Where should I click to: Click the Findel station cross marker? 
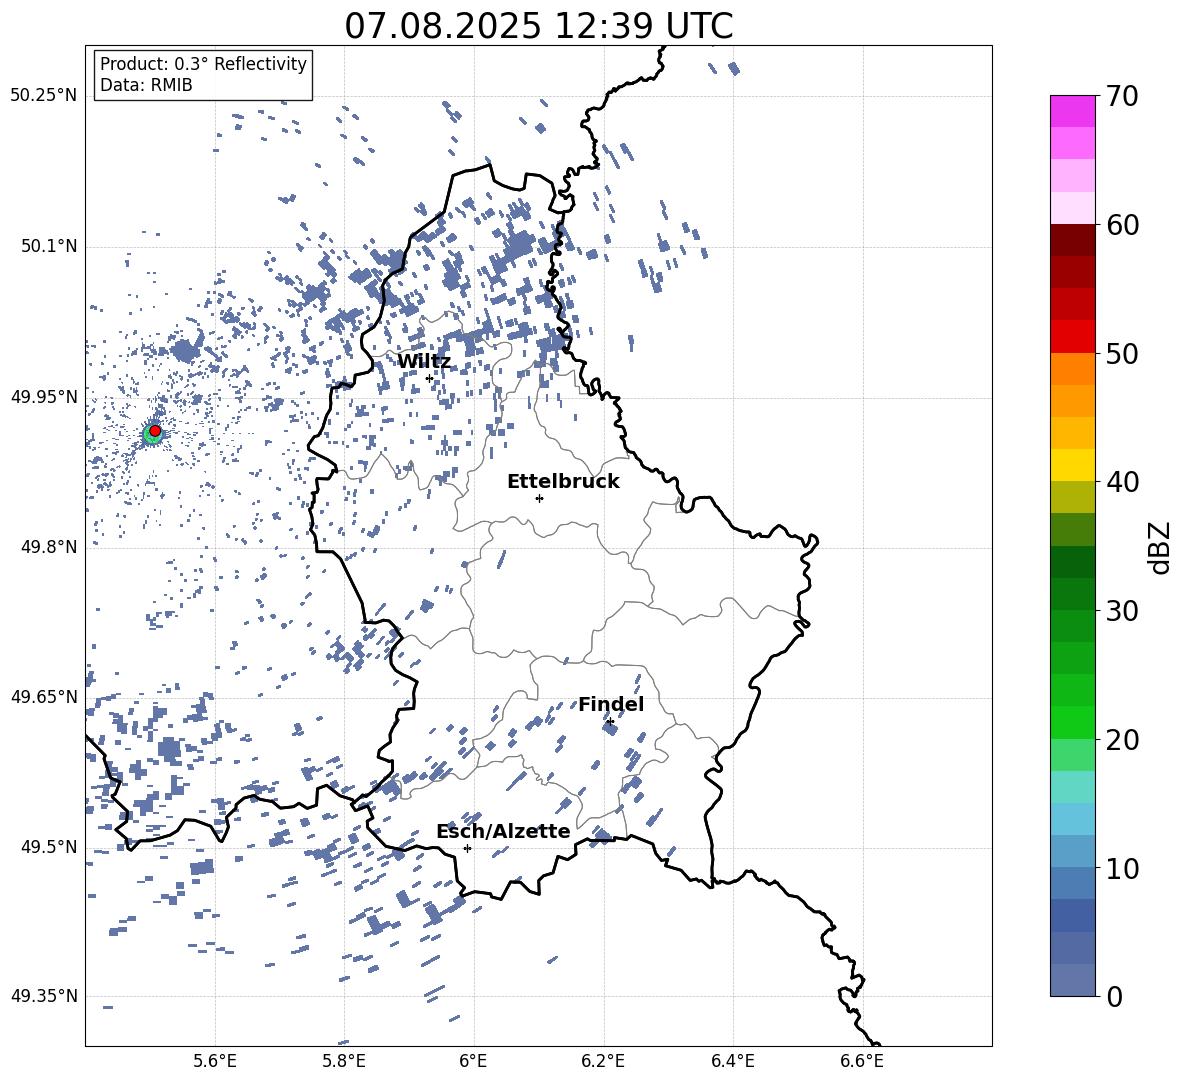click(609, 722)
